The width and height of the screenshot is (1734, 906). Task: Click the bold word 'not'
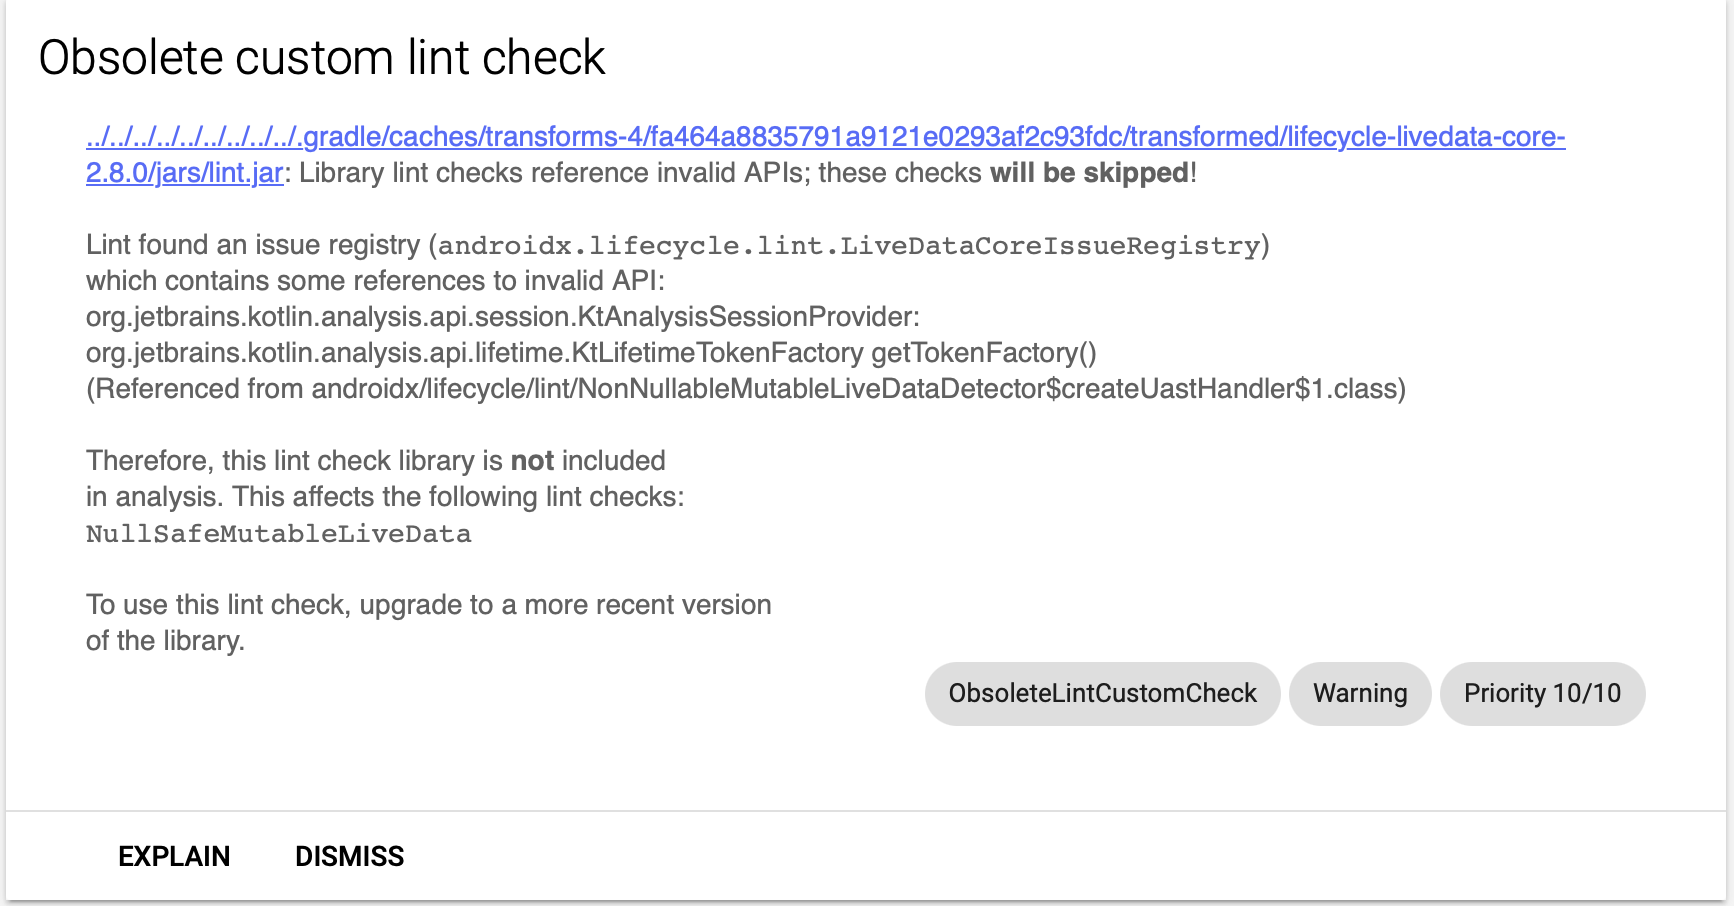(x=532, y=461)
